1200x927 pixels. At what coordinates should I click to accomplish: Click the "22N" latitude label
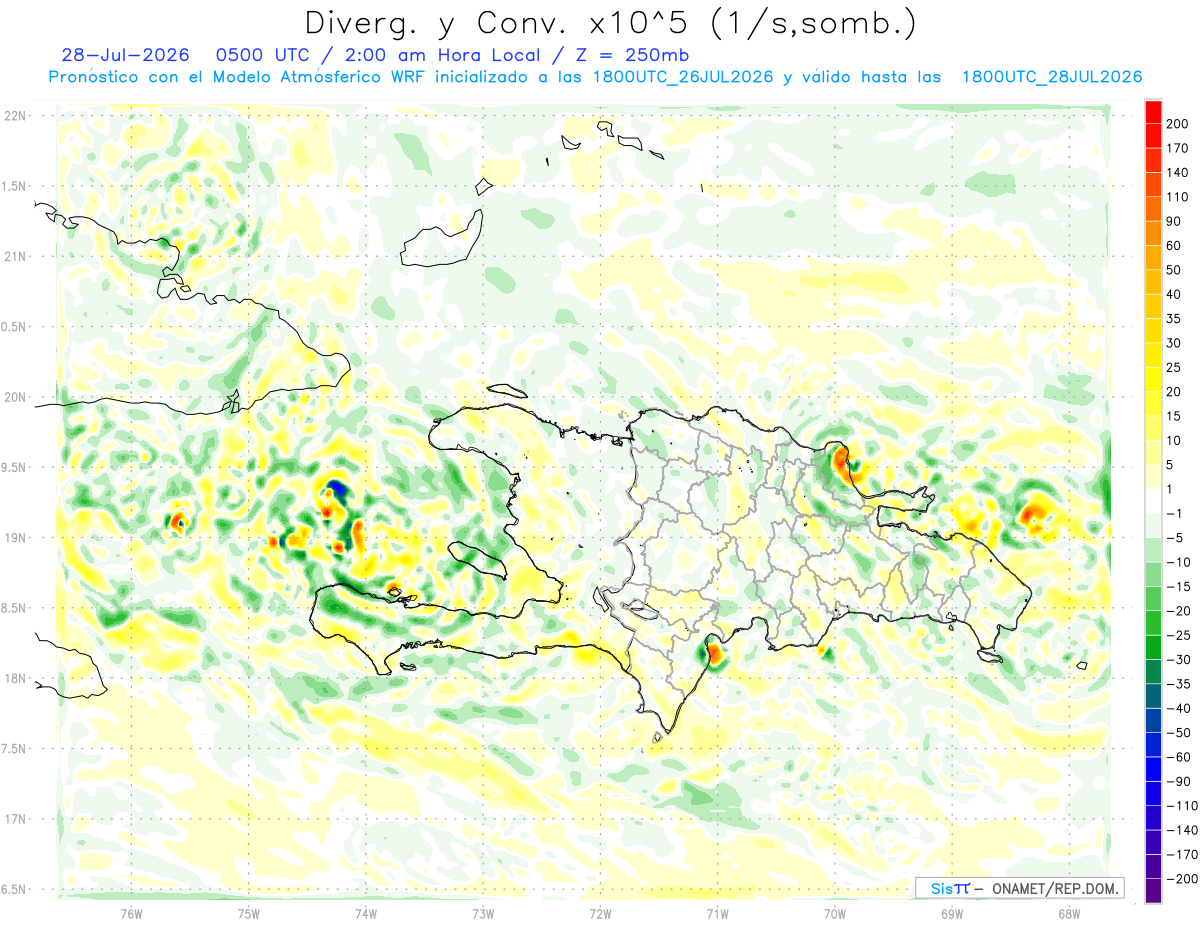click(15, 116)
